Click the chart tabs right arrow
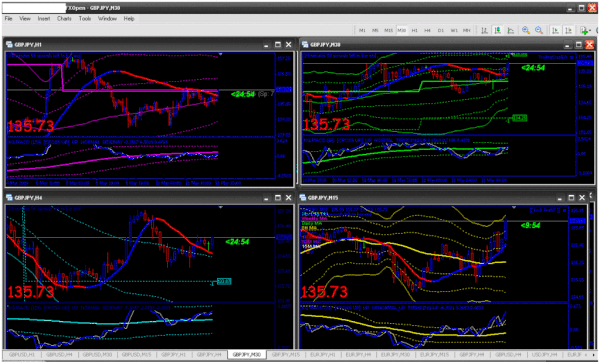 click(594, 355)
